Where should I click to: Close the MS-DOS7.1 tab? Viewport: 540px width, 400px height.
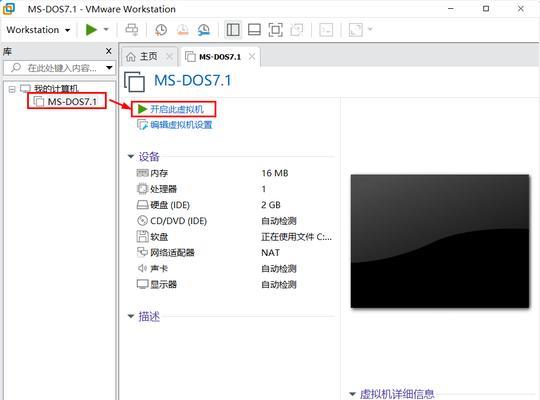[x=252, y=57]
